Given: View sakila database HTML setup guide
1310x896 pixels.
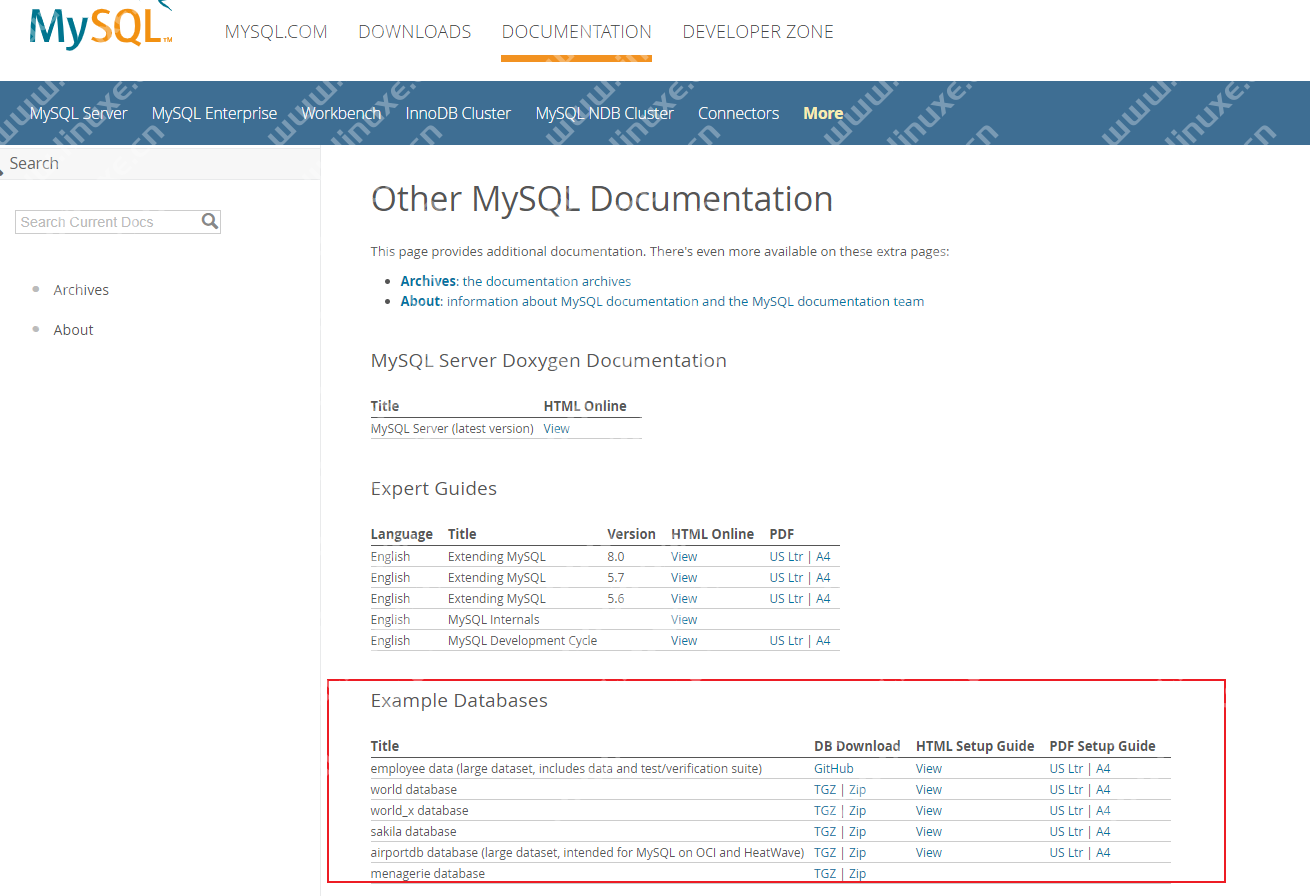Looking at the screenshot, I should (x=929, y=831).
